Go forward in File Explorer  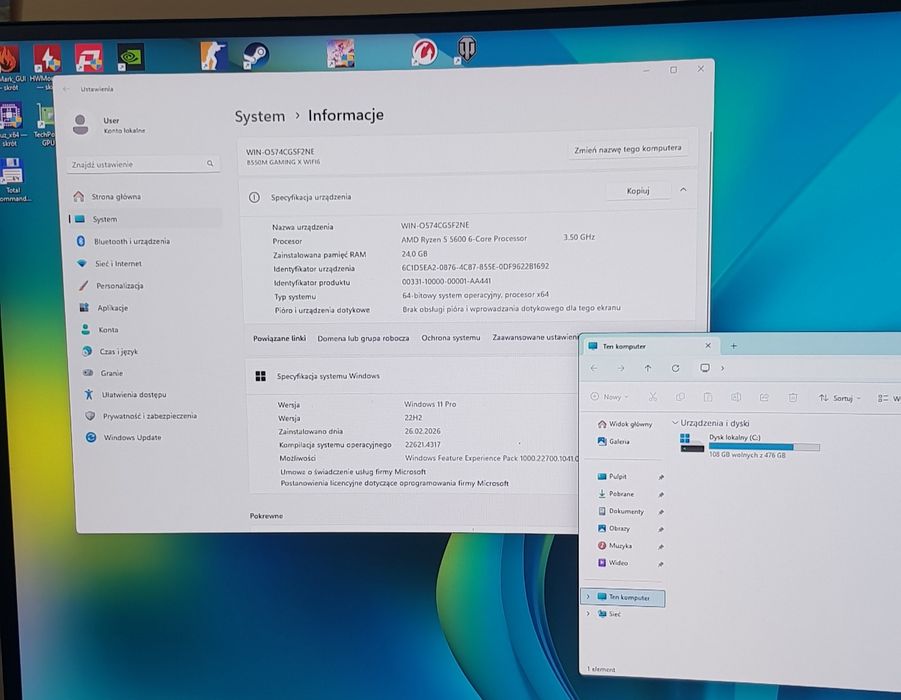(x=621, y=368)
